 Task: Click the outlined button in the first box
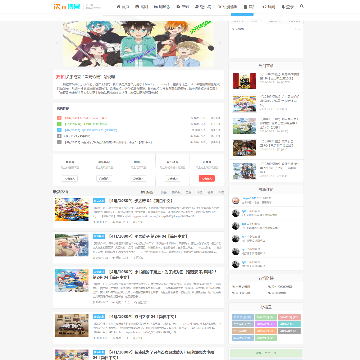click(70, 179)
